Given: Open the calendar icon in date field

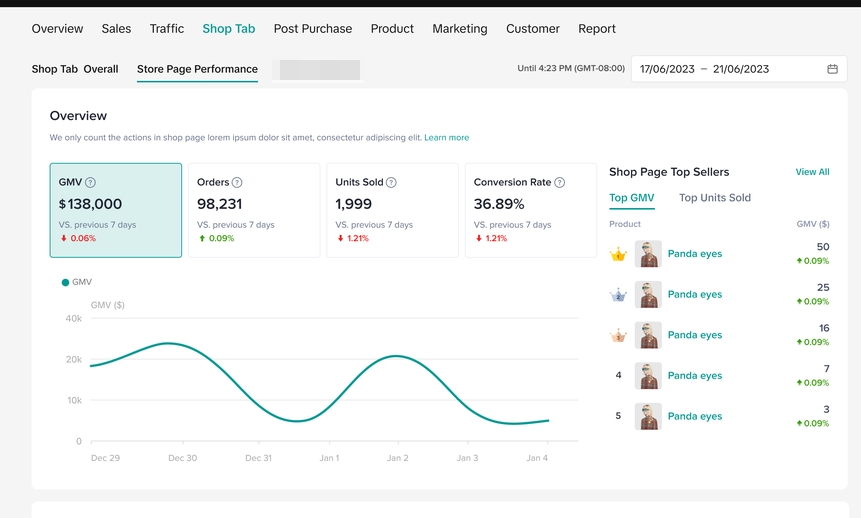Looking at the screenshot, I should coord(832,69).
